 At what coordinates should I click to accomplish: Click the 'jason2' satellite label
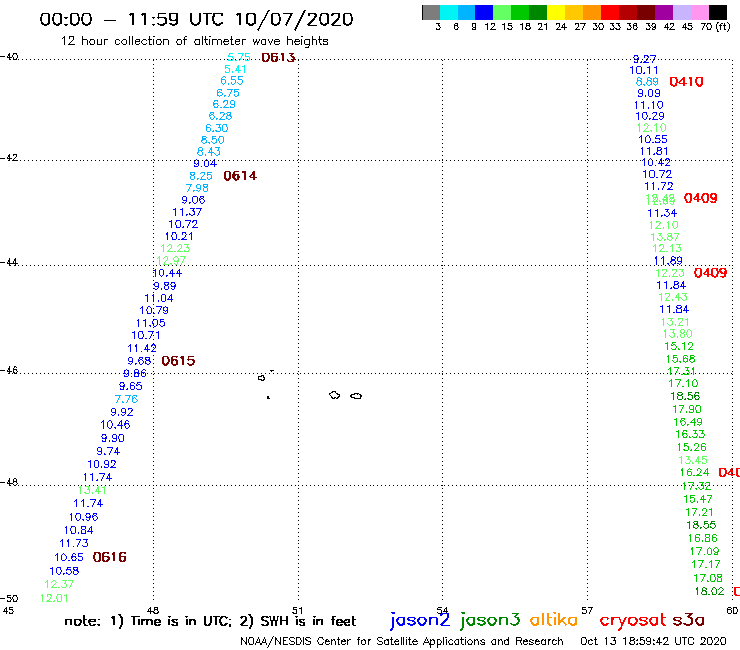coord(420,620)
